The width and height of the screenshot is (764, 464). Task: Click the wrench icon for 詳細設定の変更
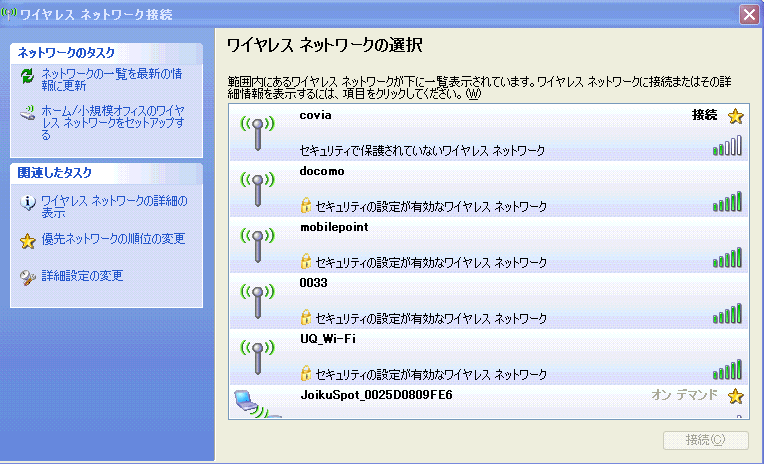click(27, 277)
